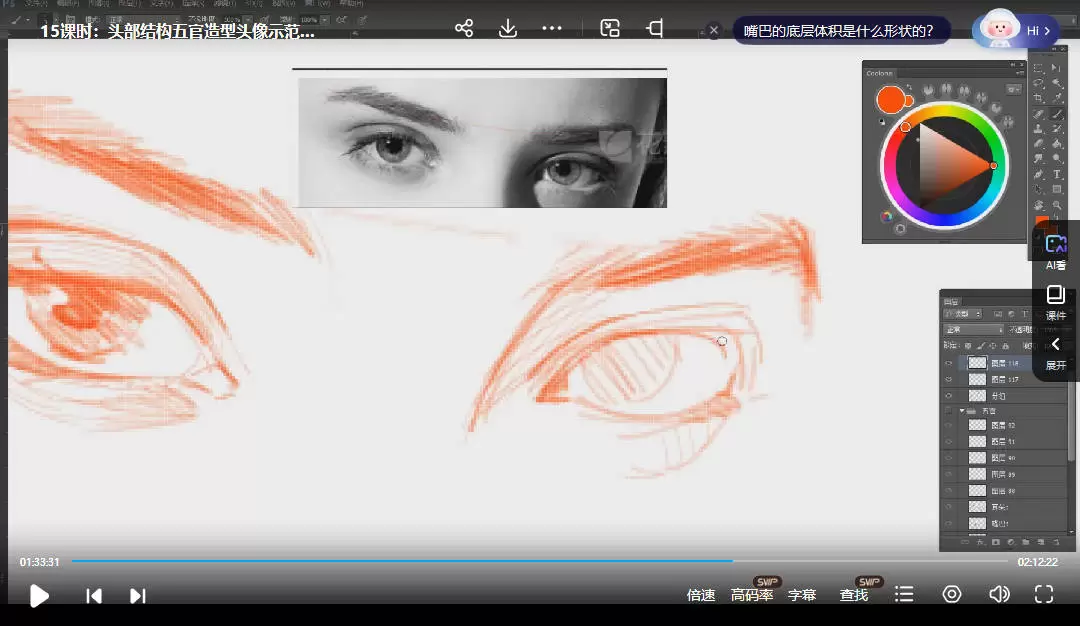Play the video
1080x626 pixels.
point(39,596)
